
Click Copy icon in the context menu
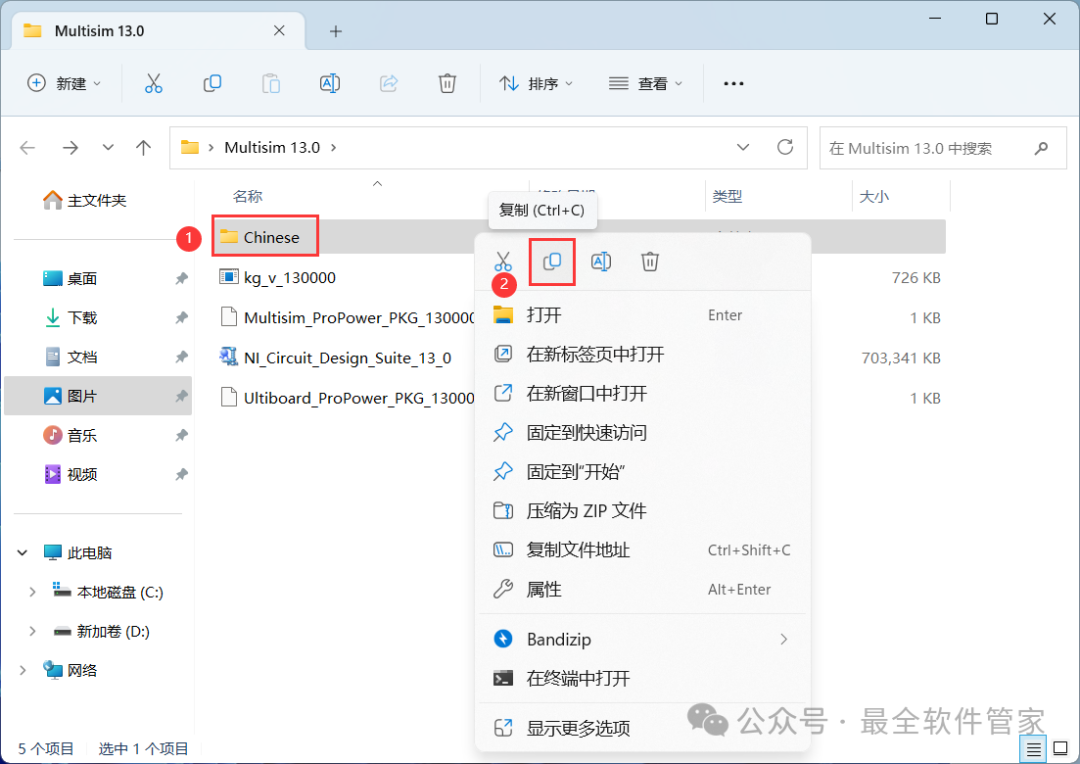click(x=552, y=261)
